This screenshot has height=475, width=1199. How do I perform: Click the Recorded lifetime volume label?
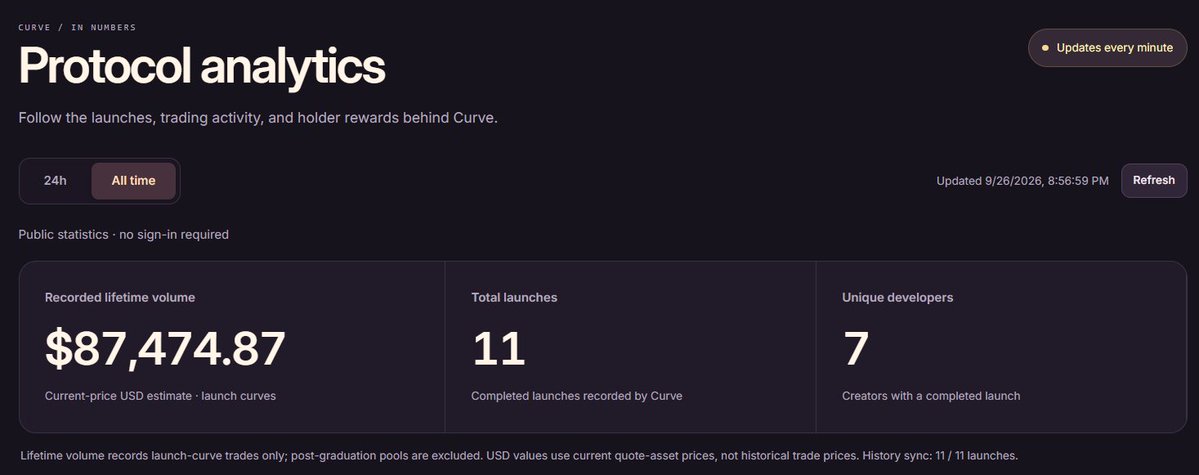tap(120, 298)
